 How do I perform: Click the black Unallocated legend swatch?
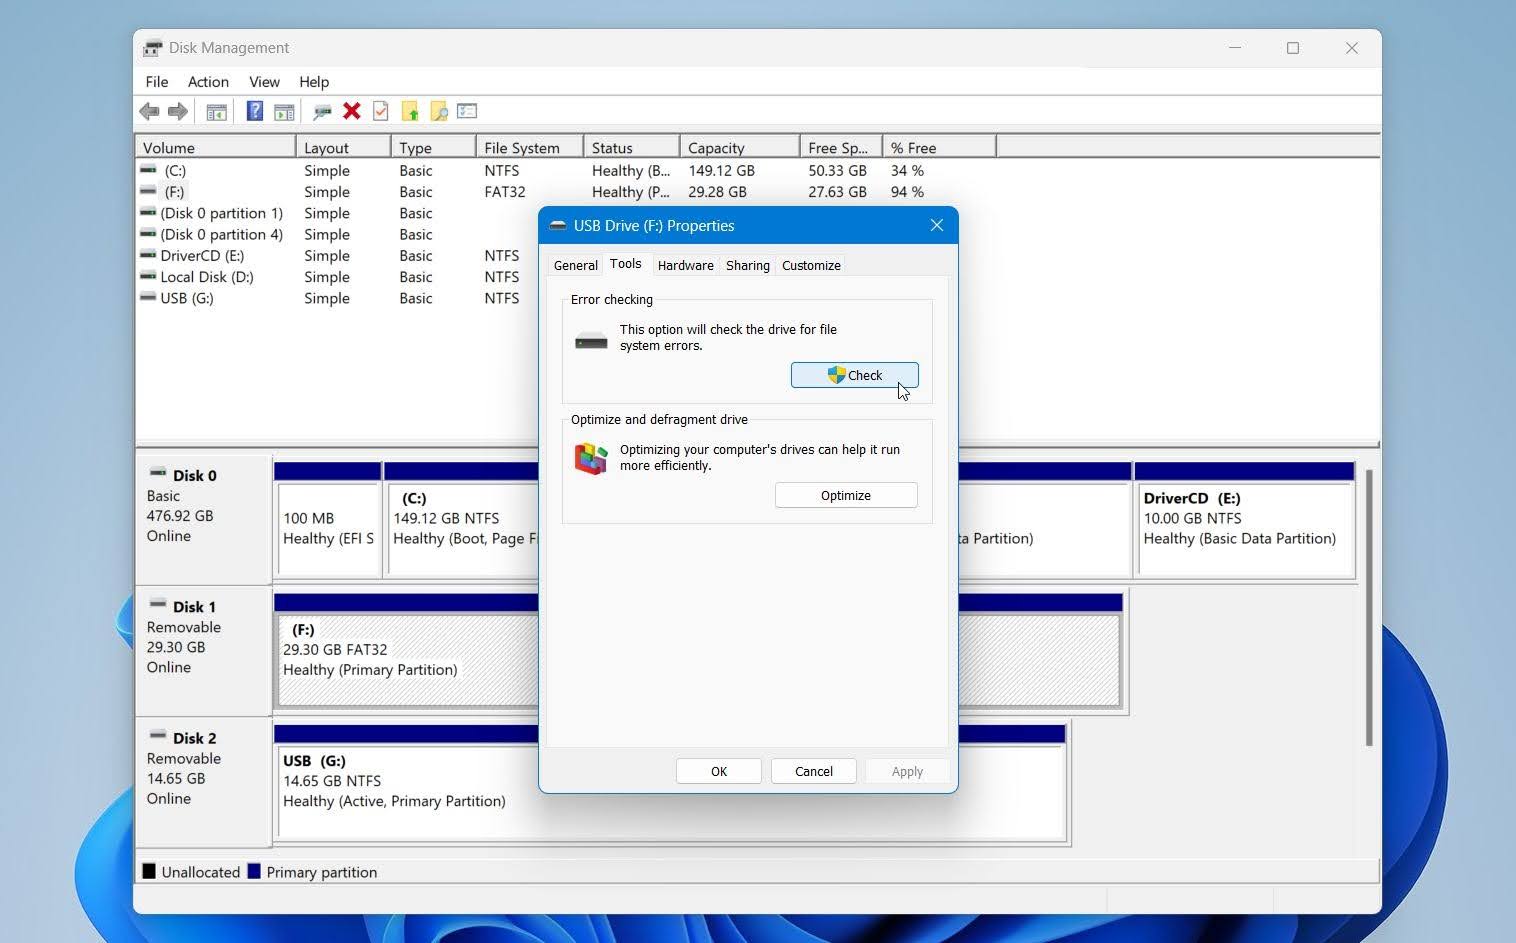click(149, 871)
